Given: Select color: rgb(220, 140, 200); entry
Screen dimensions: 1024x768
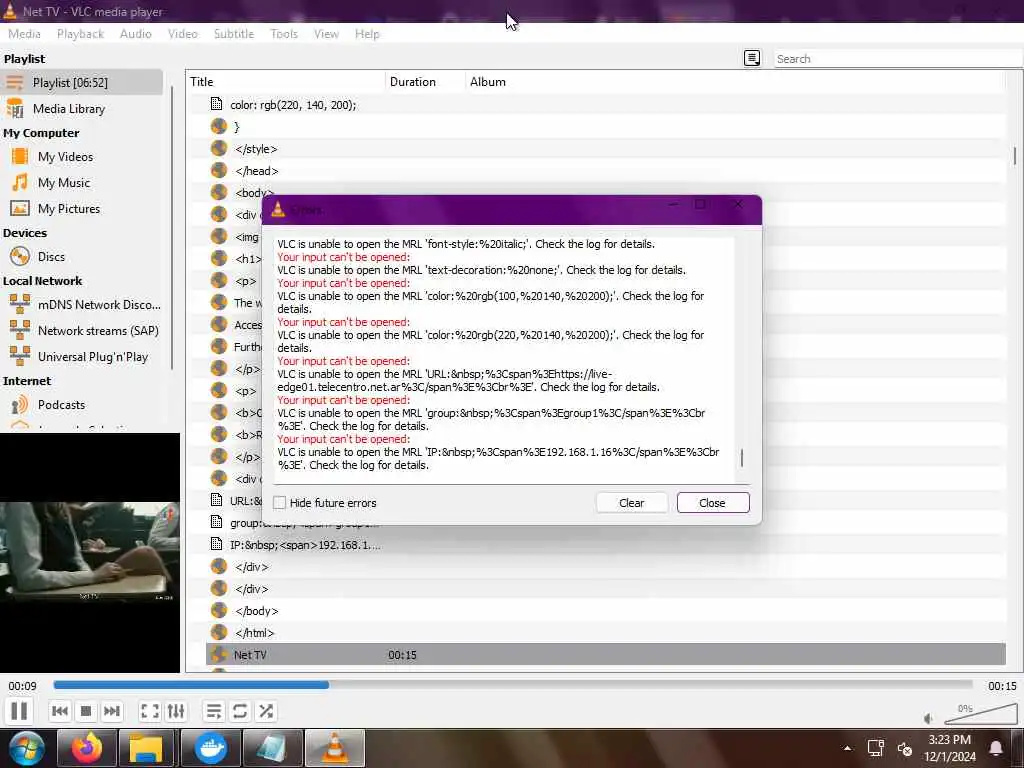Looking at the screenshot, I should coord(293,105).
